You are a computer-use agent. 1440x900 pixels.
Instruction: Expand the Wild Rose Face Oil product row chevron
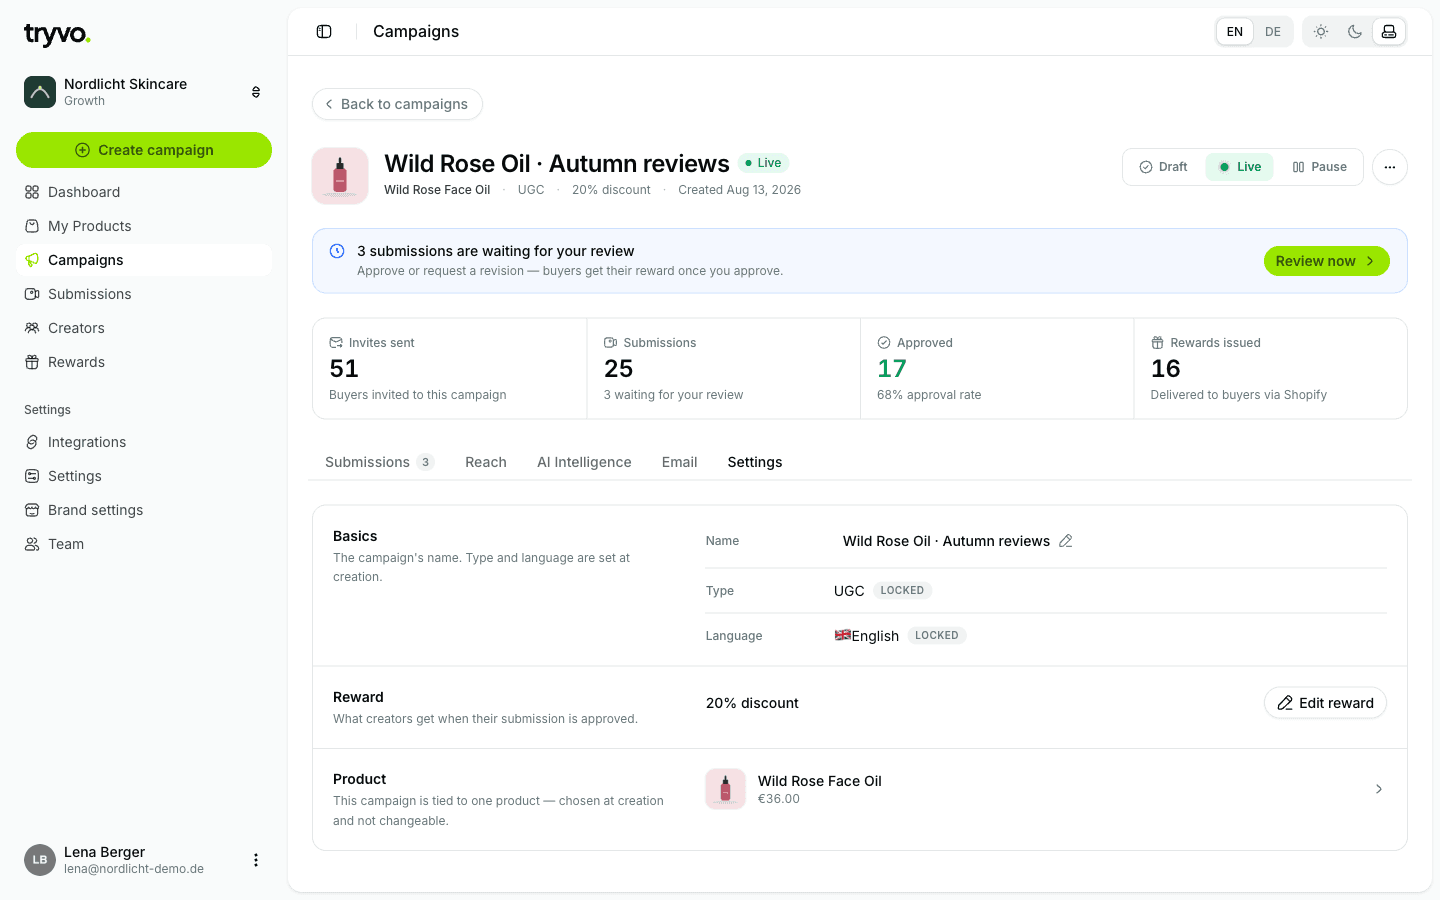click(x=1379, y=789)
